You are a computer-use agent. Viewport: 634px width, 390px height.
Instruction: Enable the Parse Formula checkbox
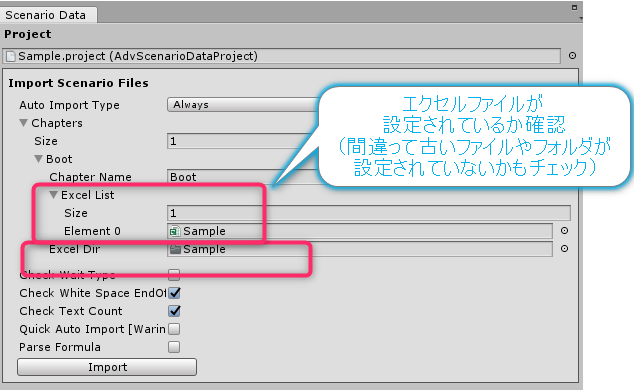[174, 347]
